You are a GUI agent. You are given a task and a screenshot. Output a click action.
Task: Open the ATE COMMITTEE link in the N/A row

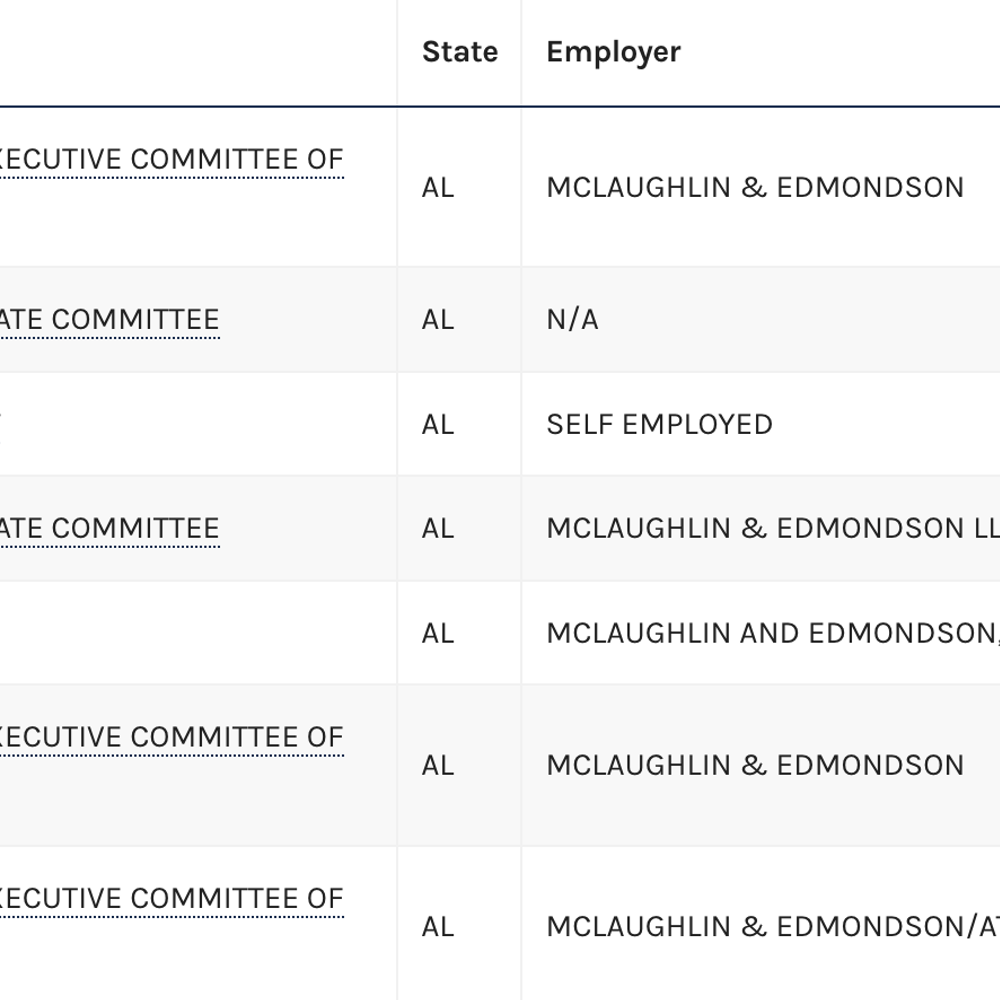click(110, 320)
